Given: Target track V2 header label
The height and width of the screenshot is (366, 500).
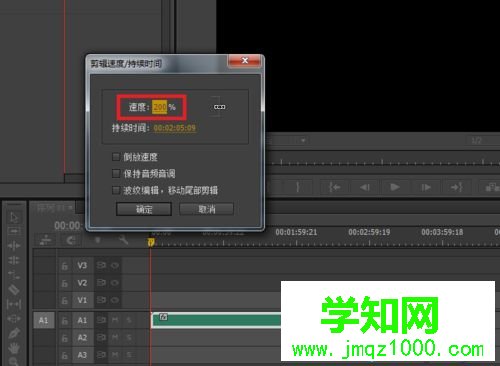Looking at the screenshot, I should [82, 283].
